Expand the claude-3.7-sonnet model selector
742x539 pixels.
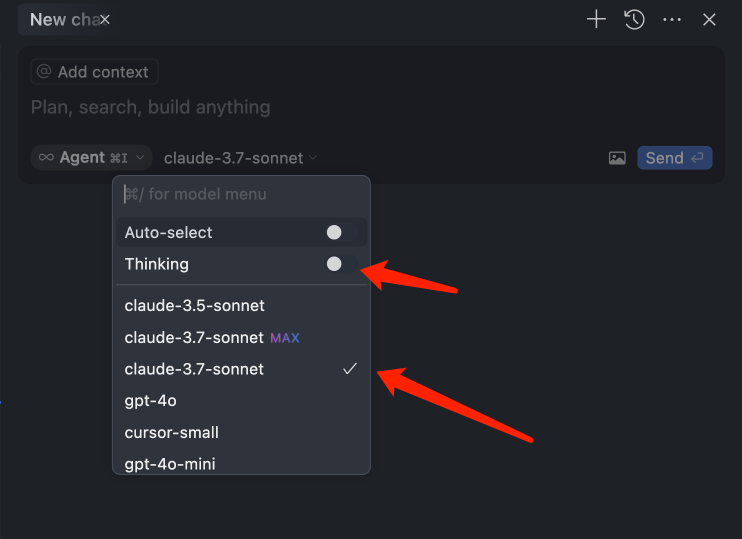[x=240, y=158]
